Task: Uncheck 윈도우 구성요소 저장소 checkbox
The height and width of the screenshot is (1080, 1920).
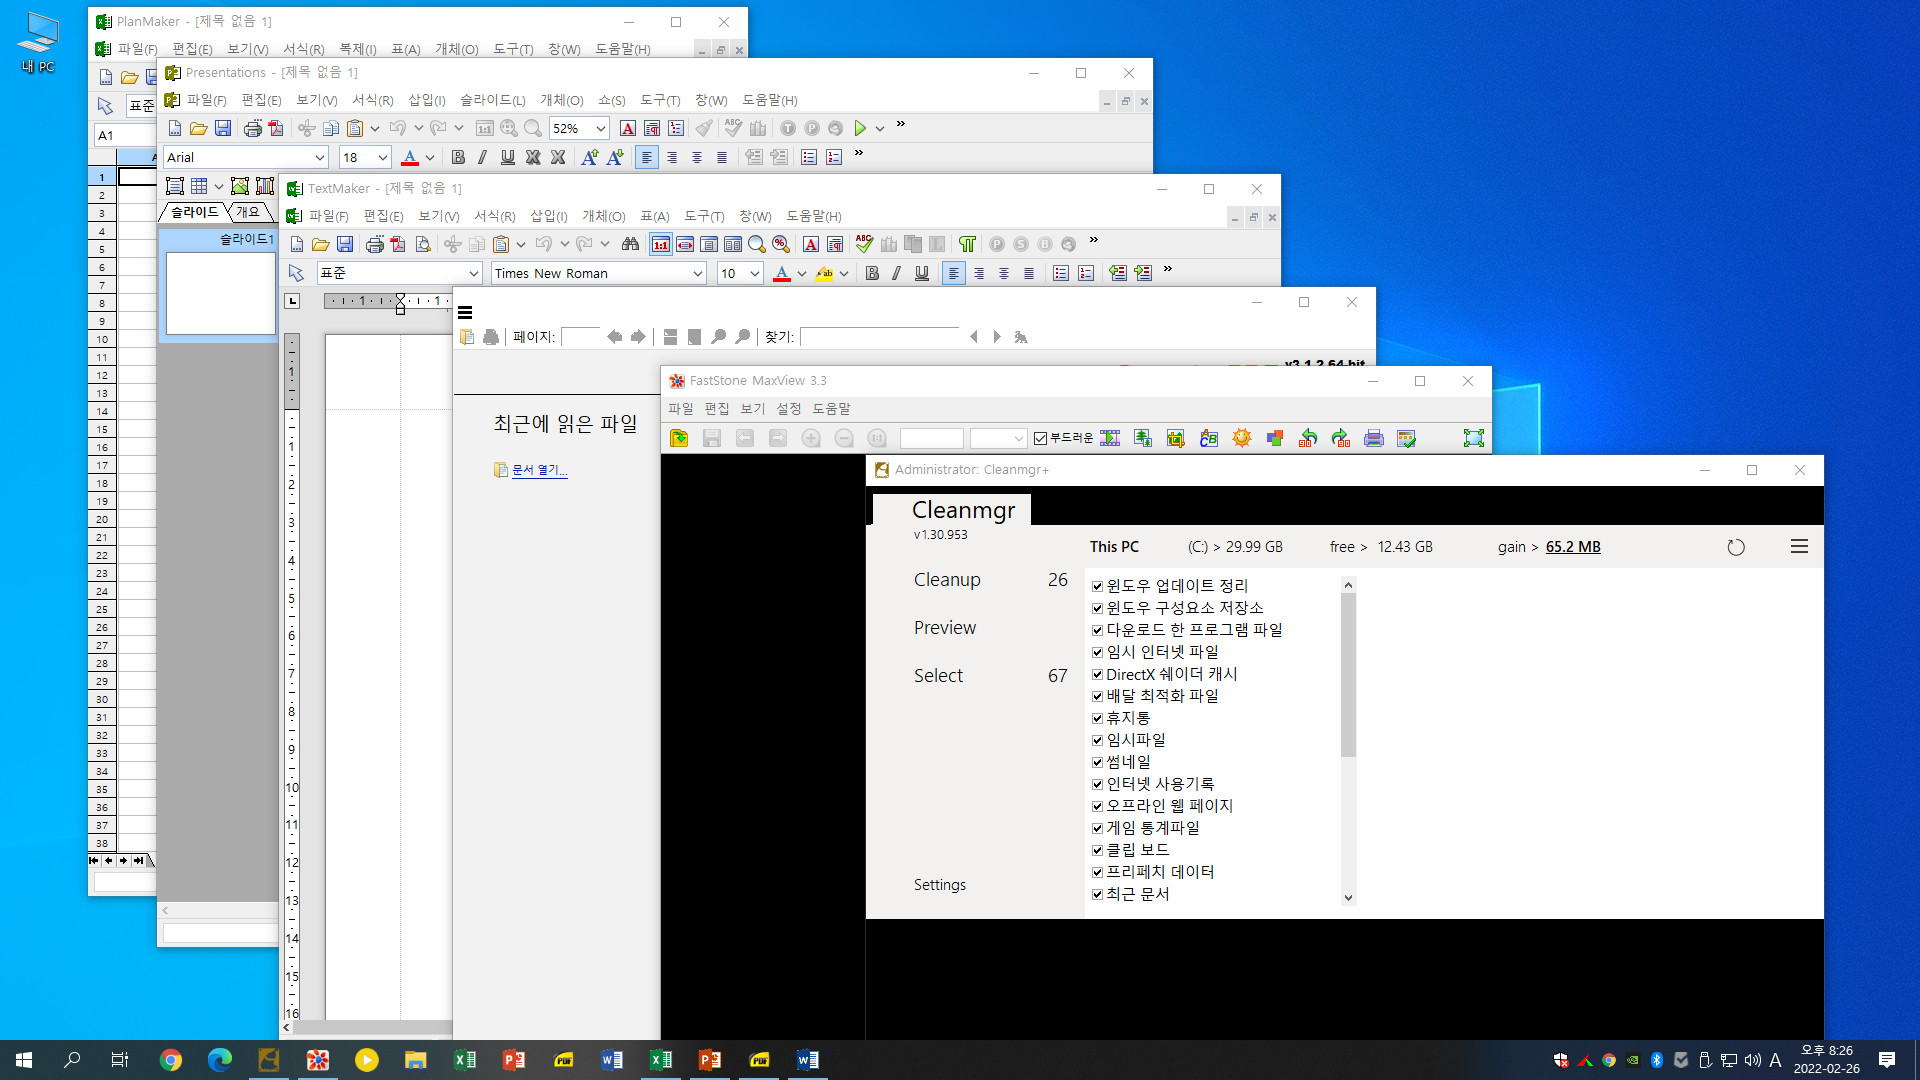Action: [x=1097, y=608]
